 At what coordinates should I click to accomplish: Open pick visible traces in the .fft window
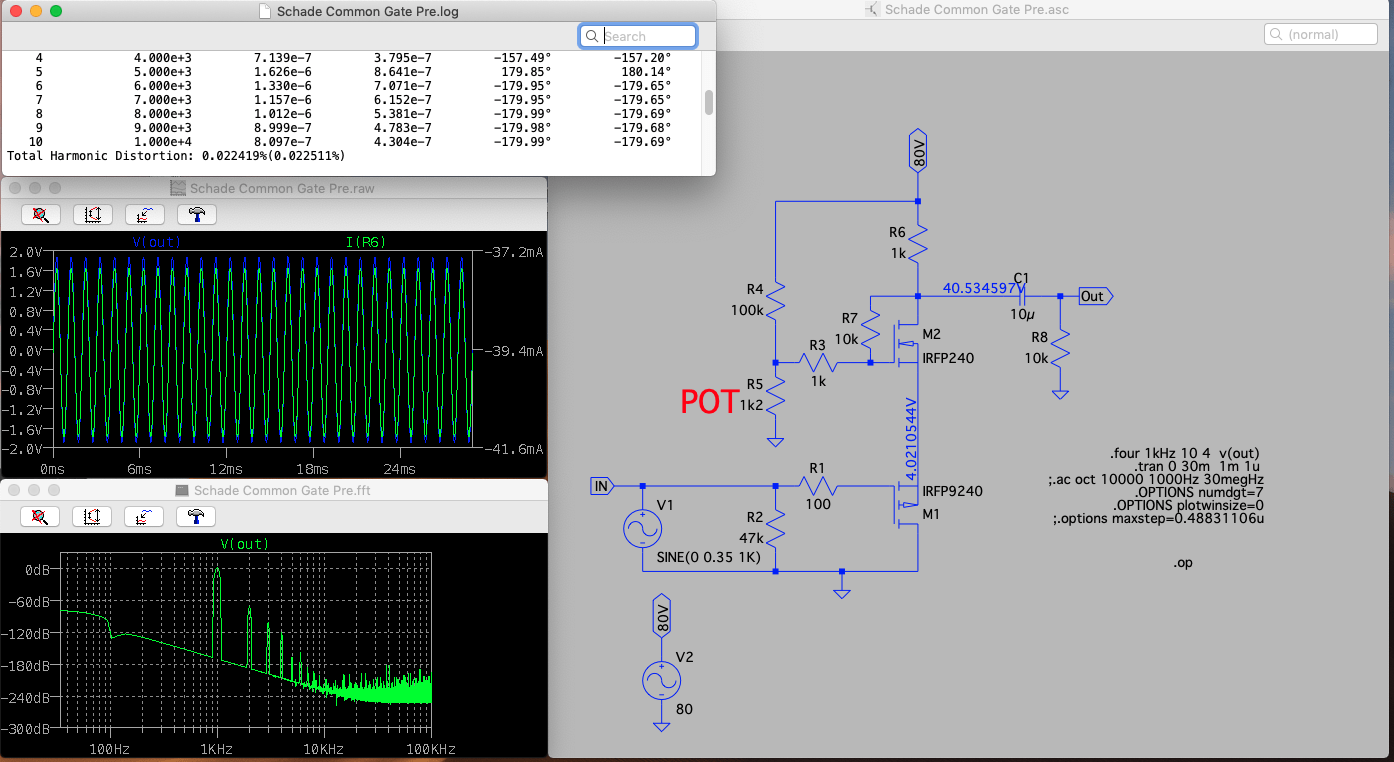click(145, 516)
